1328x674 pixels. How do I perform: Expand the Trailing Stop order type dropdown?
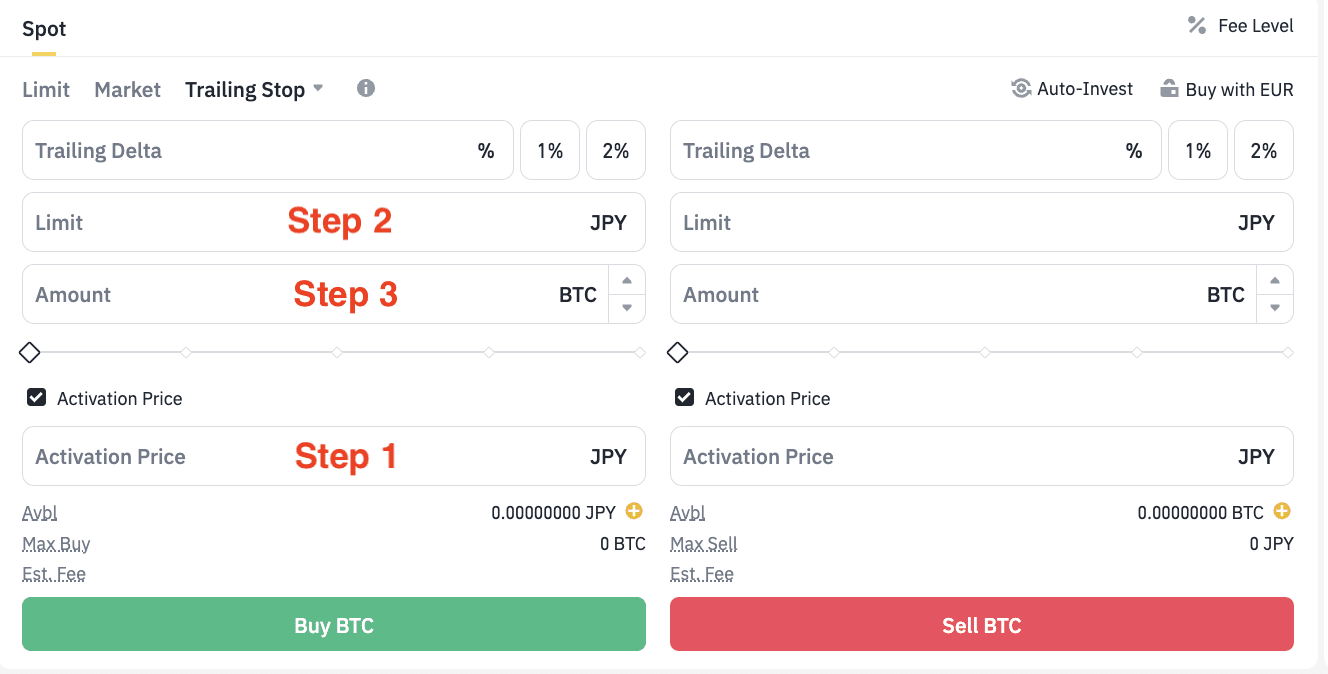318,88
